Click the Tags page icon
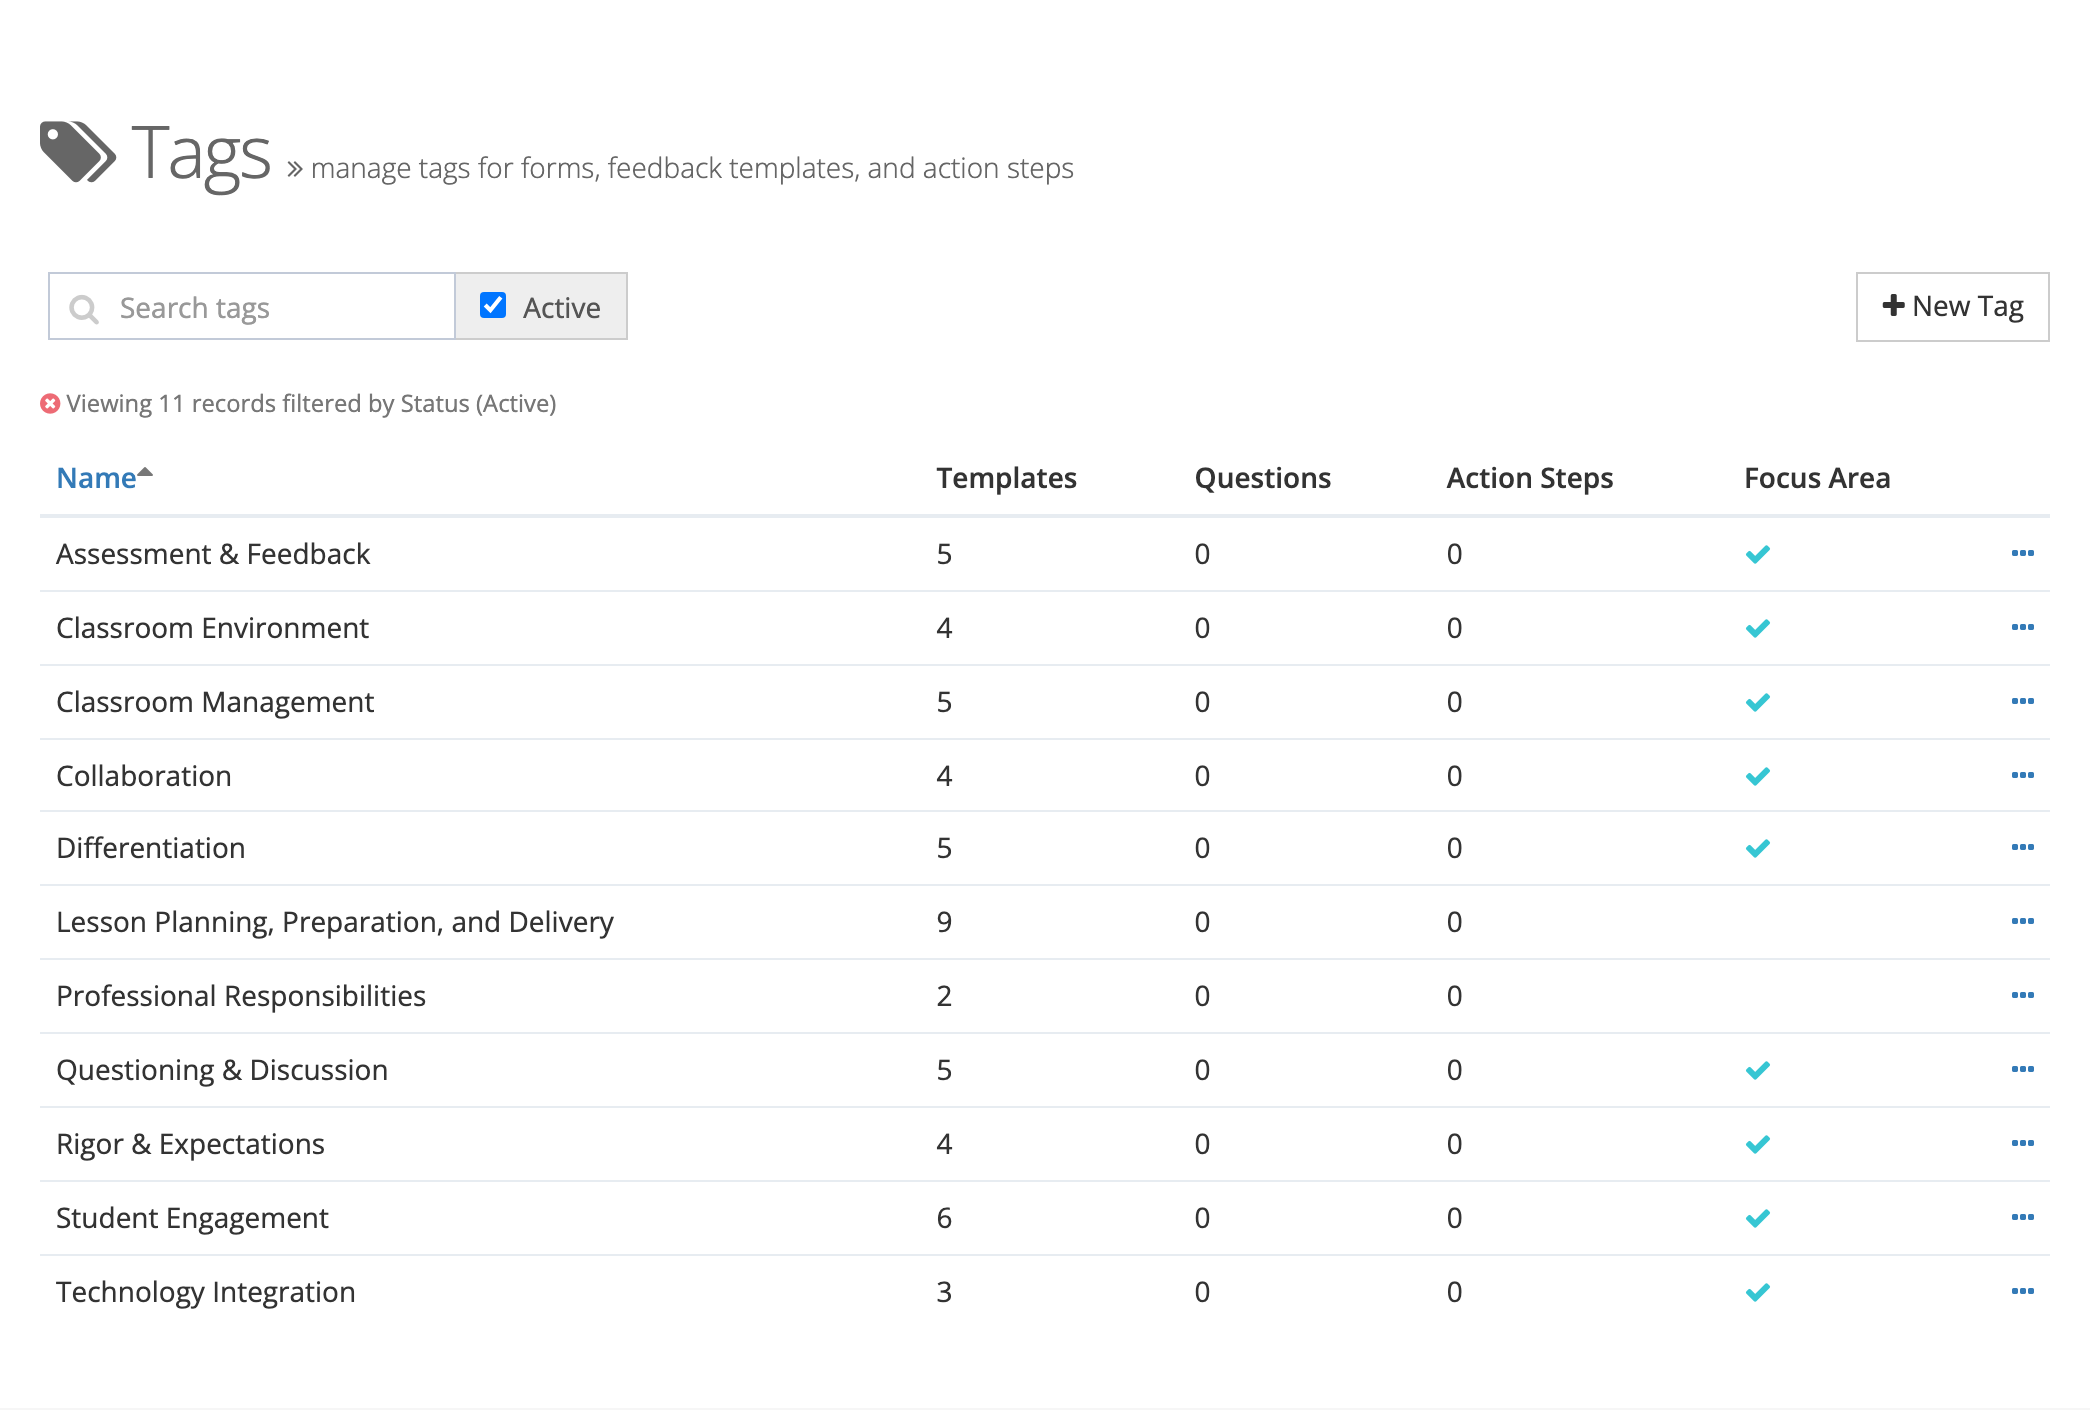The width and height of the screenshot is (2090, 1410). click(x=78, y=152)
